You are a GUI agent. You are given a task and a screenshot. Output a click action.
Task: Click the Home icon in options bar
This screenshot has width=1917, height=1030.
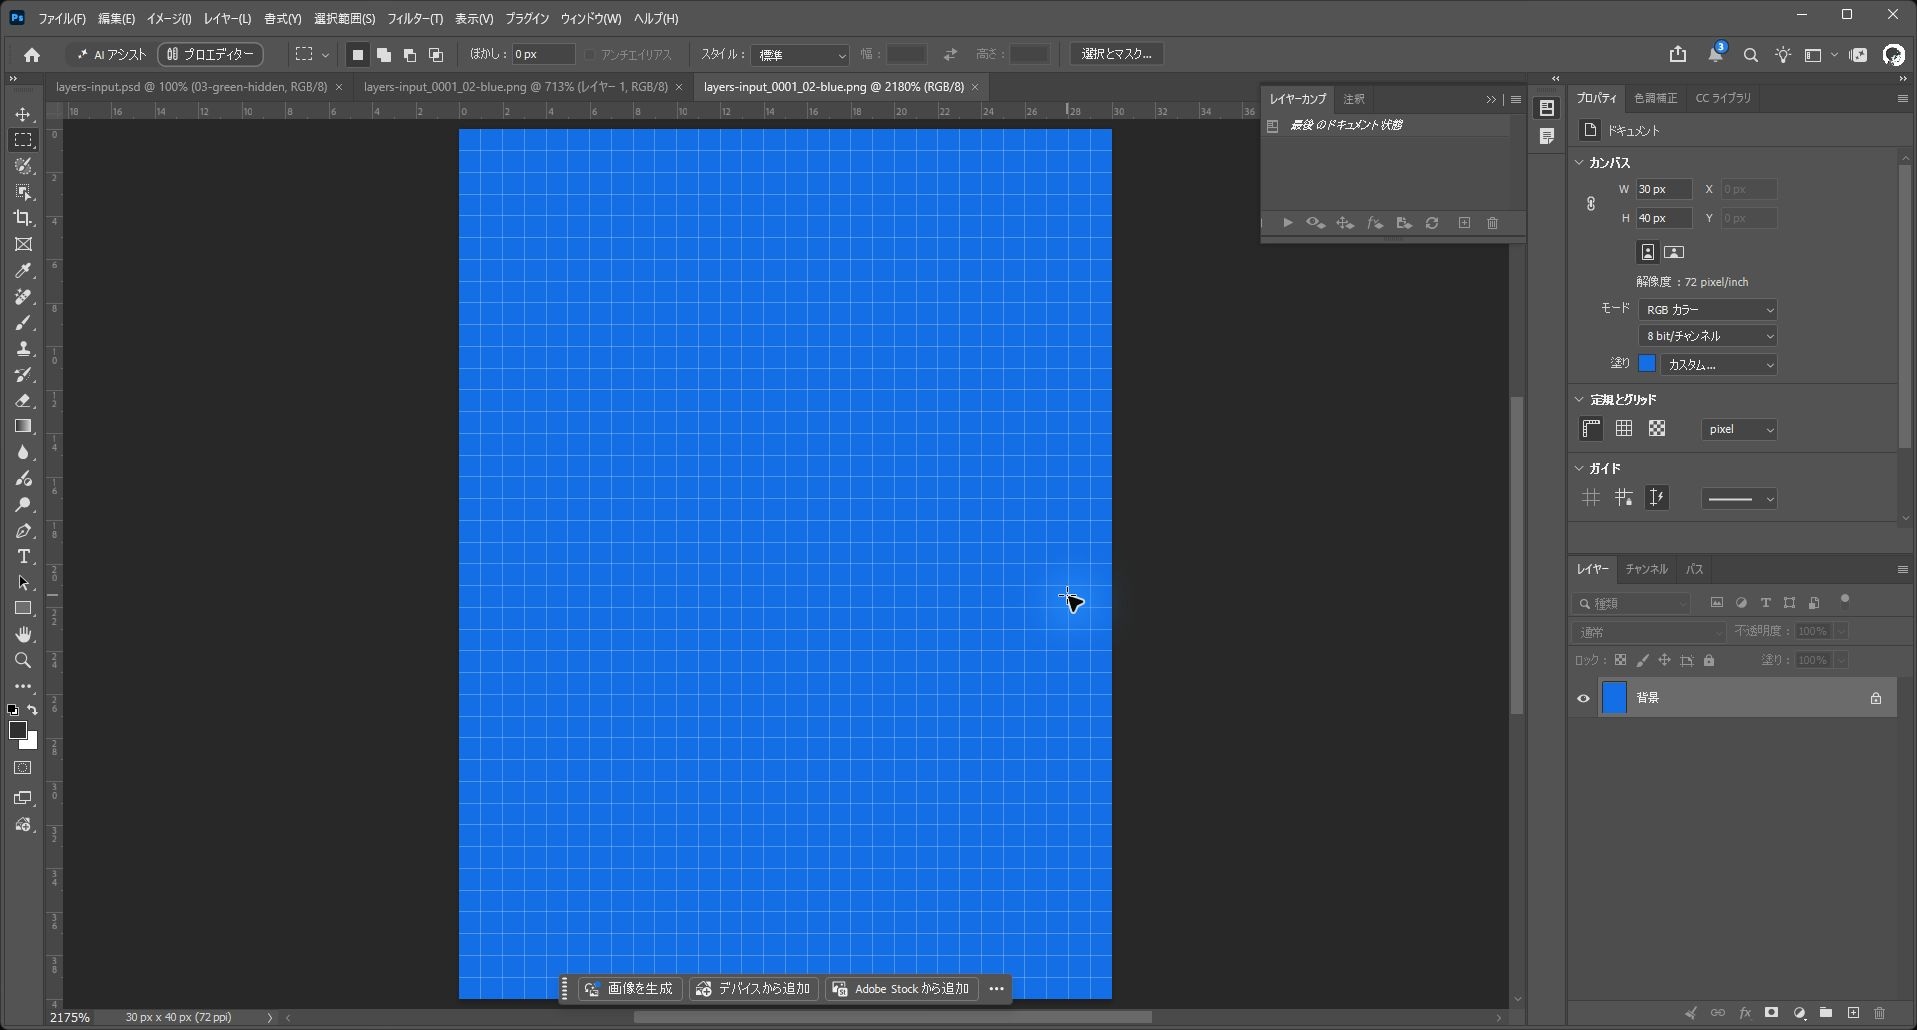click(32, 55)
